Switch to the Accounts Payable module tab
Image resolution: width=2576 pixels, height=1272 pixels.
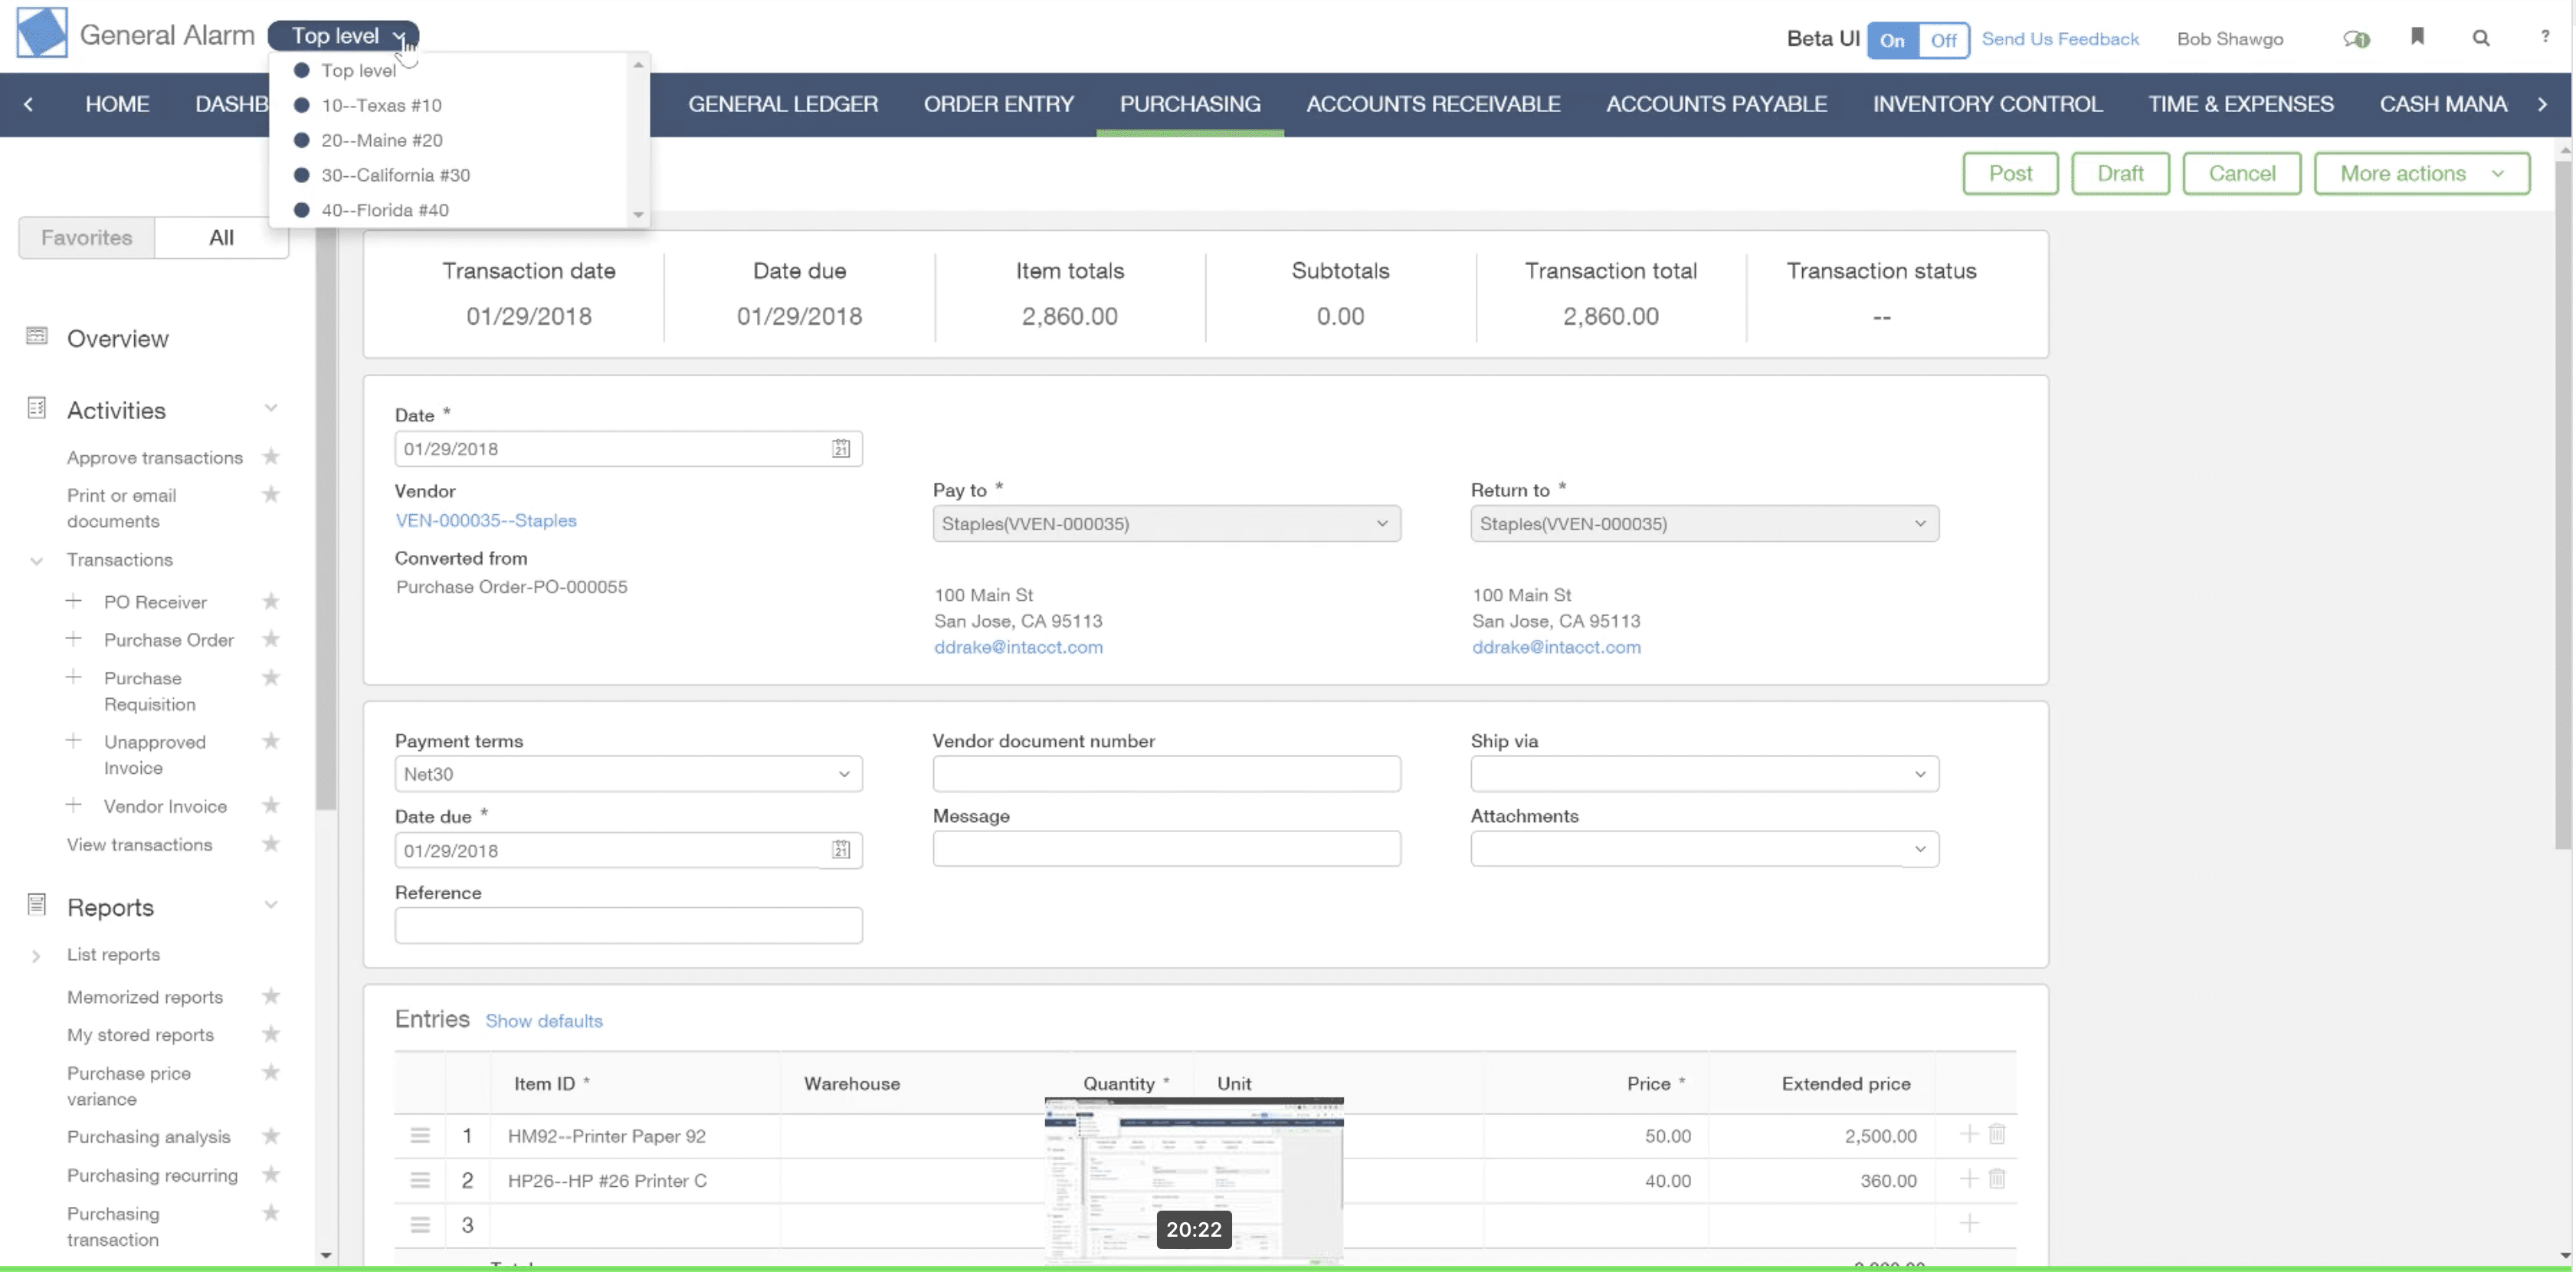(1716, 104)
